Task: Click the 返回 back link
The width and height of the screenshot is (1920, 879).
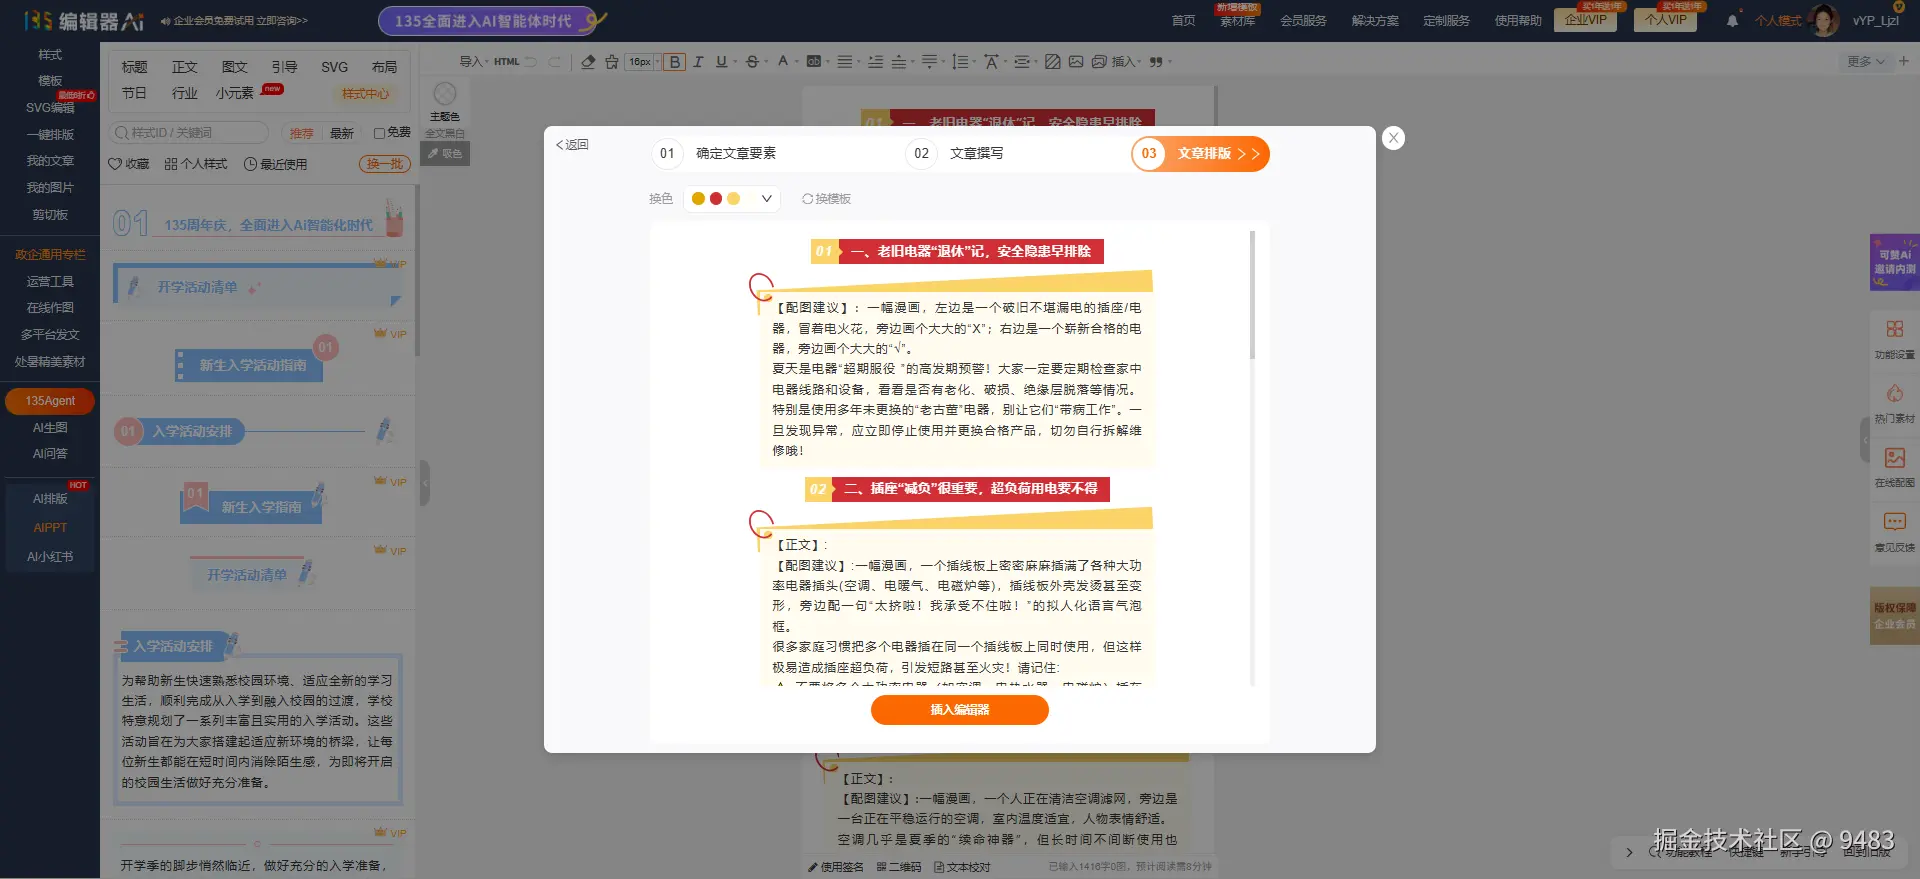Action: pyautogui.click(x=572, y=145)
